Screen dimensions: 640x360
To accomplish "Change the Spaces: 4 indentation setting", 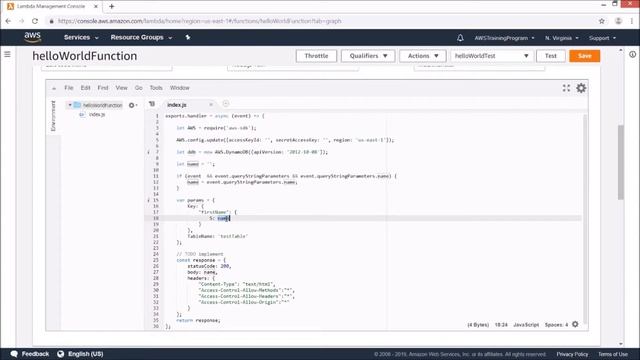I will coord(556,325).
